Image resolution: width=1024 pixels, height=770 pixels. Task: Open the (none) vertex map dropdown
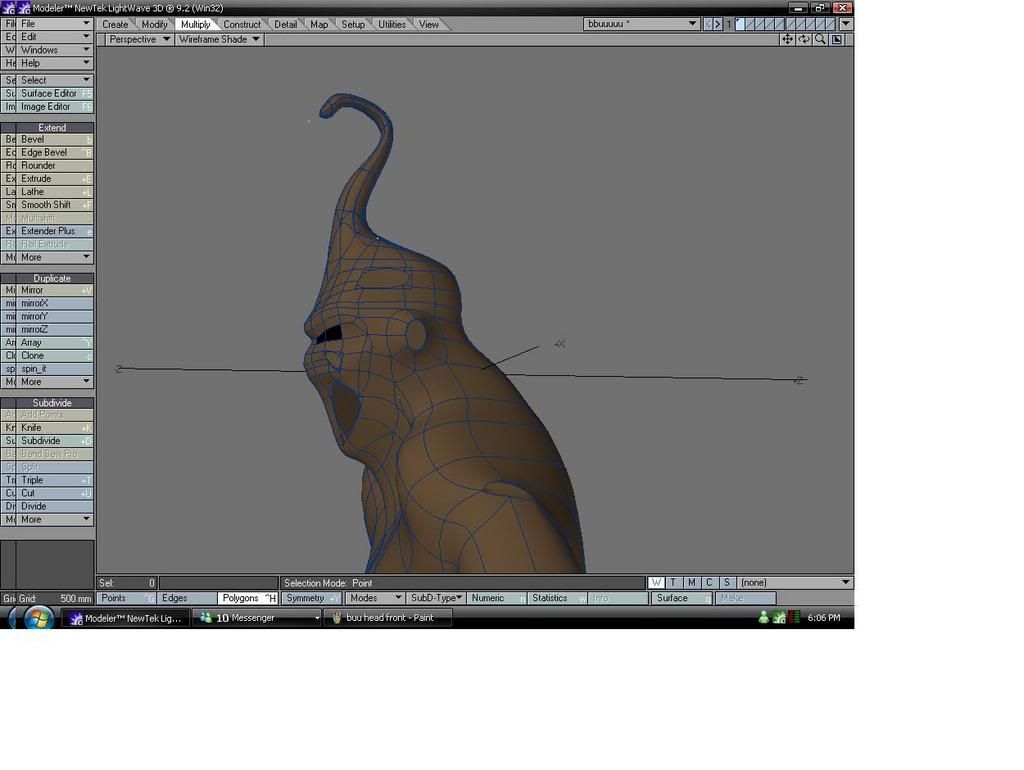(795, 583)
